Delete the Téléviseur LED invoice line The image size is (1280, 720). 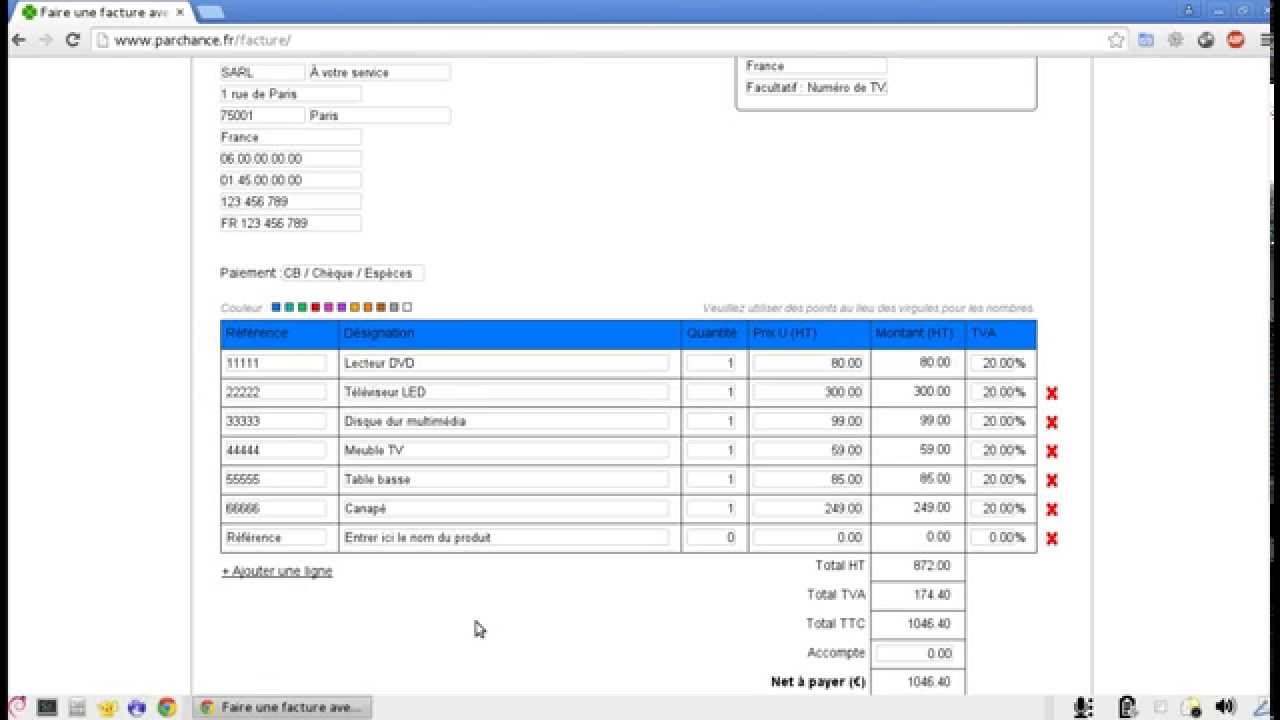[x=1051, y=393]
